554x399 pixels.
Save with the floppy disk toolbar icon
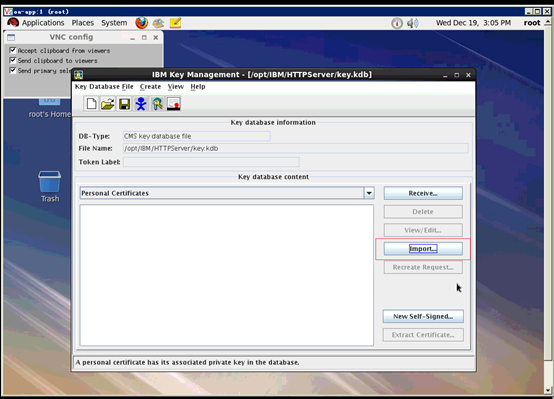point(124,104)
